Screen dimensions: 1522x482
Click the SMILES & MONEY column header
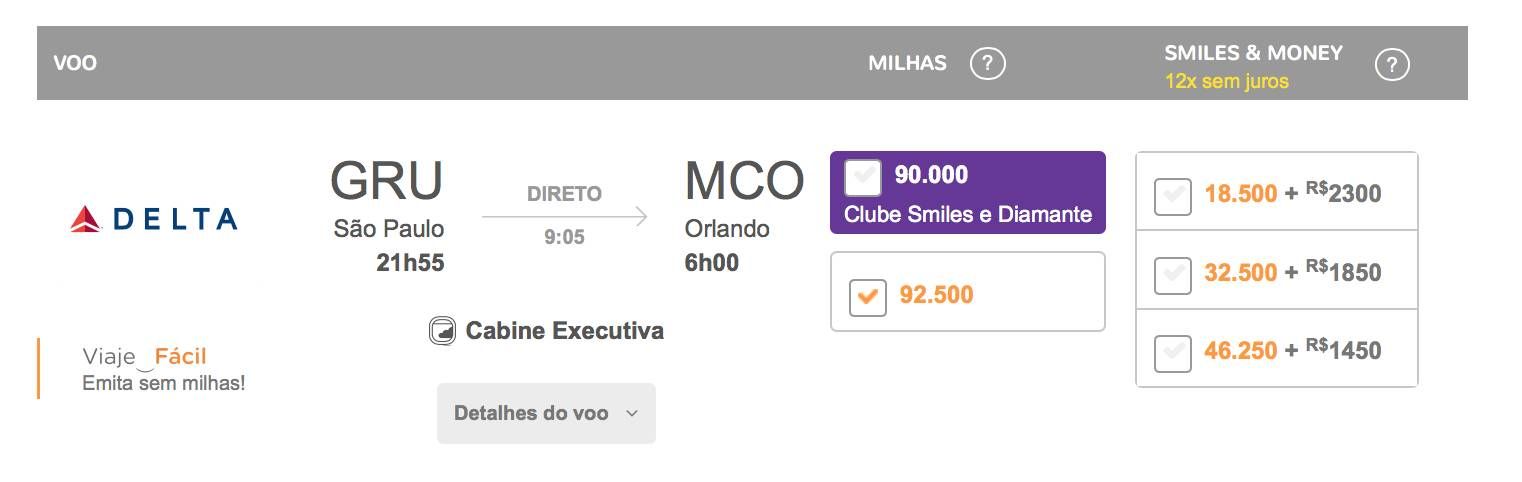[1253, 53]
